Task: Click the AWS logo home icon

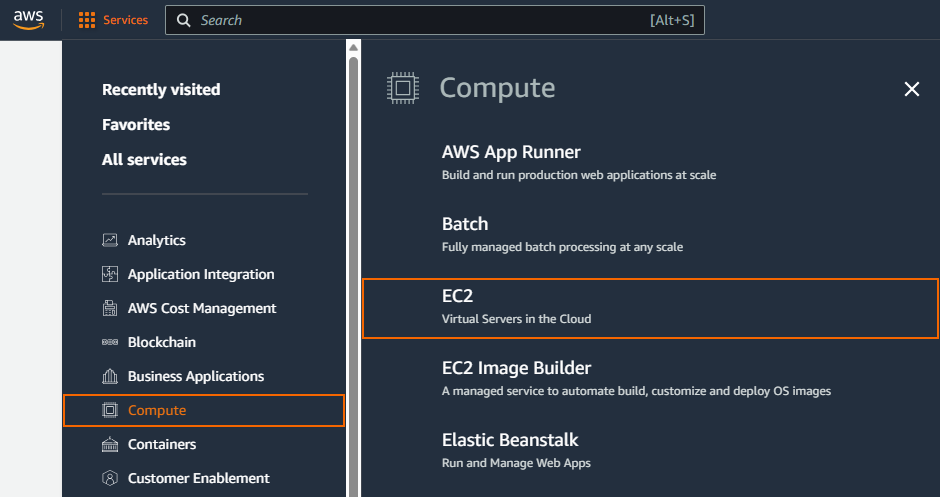Action: (x=28, y=20)
